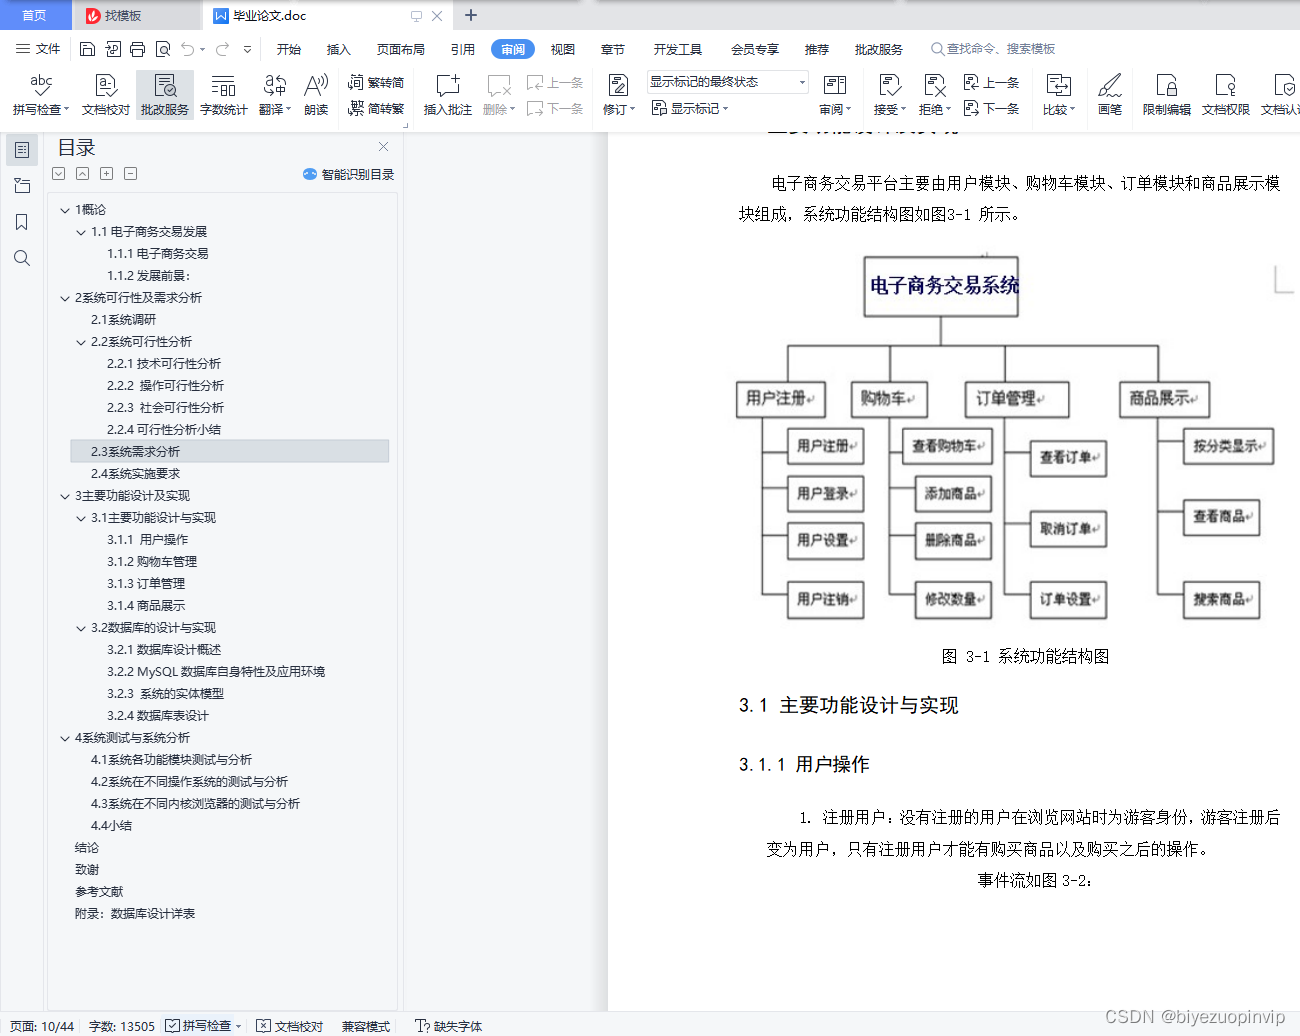Click Missing Fonts (缺失字体) in status bar
Screen dimensions: 1300x1036
449,1026
